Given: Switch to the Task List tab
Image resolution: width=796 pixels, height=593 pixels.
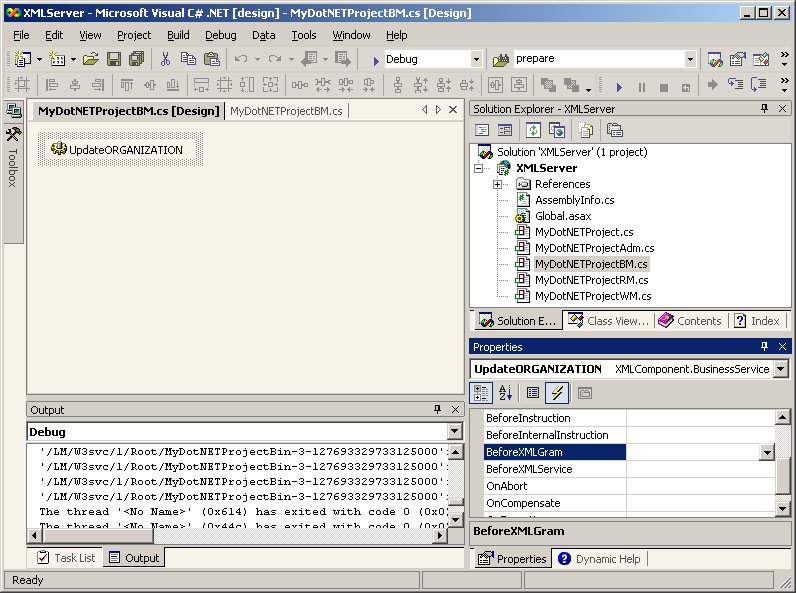Looking at the screenshot, I should 66,558.
